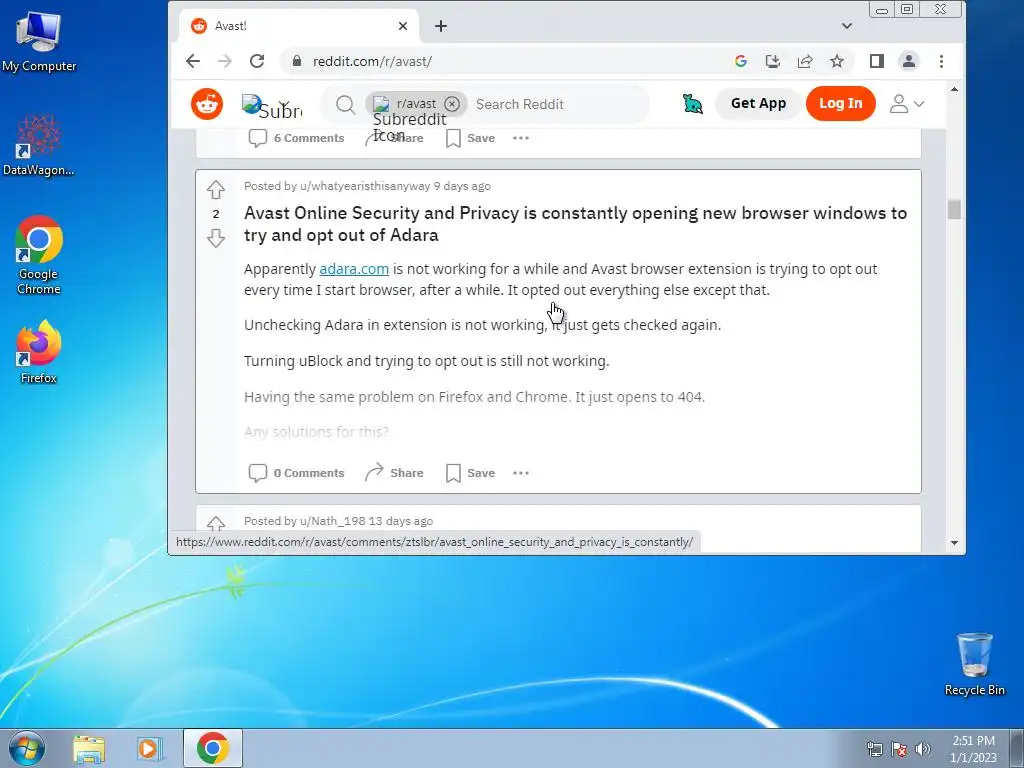This screenshot has height=768, width=1024.
Task: Open the 6 Comments link
Action: [296, 138]
